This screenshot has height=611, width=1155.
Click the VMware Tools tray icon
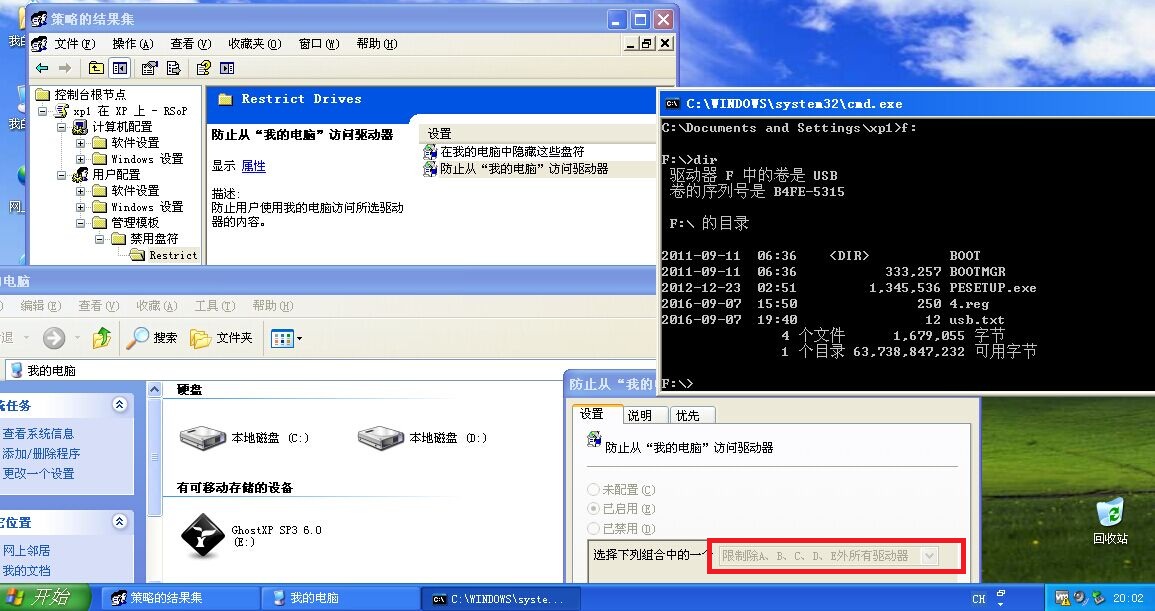[x=1062, y=598]
